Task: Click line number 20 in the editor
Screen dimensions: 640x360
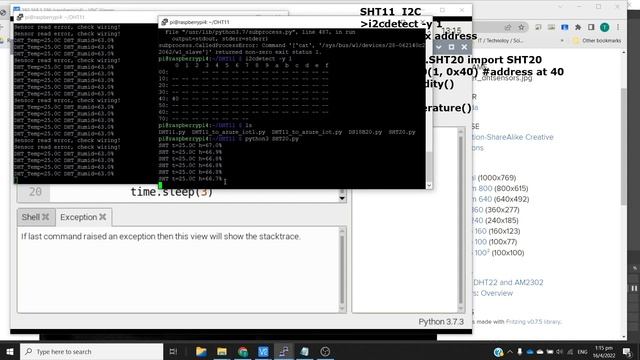Action: click(35, 192)
